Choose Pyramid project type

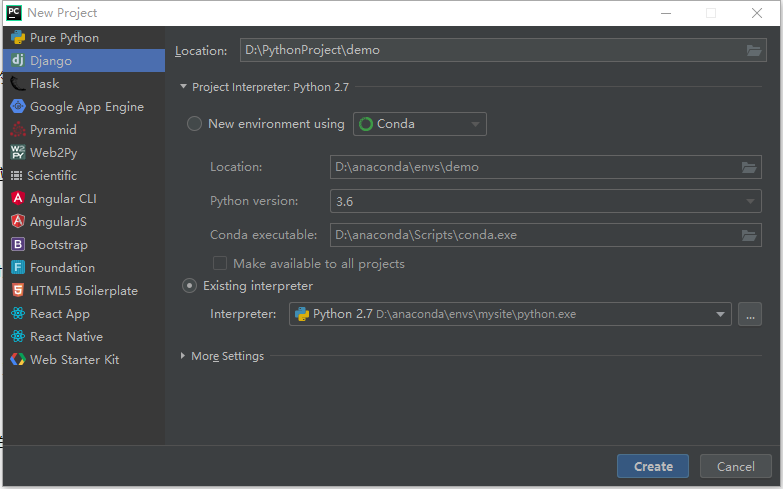[84, 129]
